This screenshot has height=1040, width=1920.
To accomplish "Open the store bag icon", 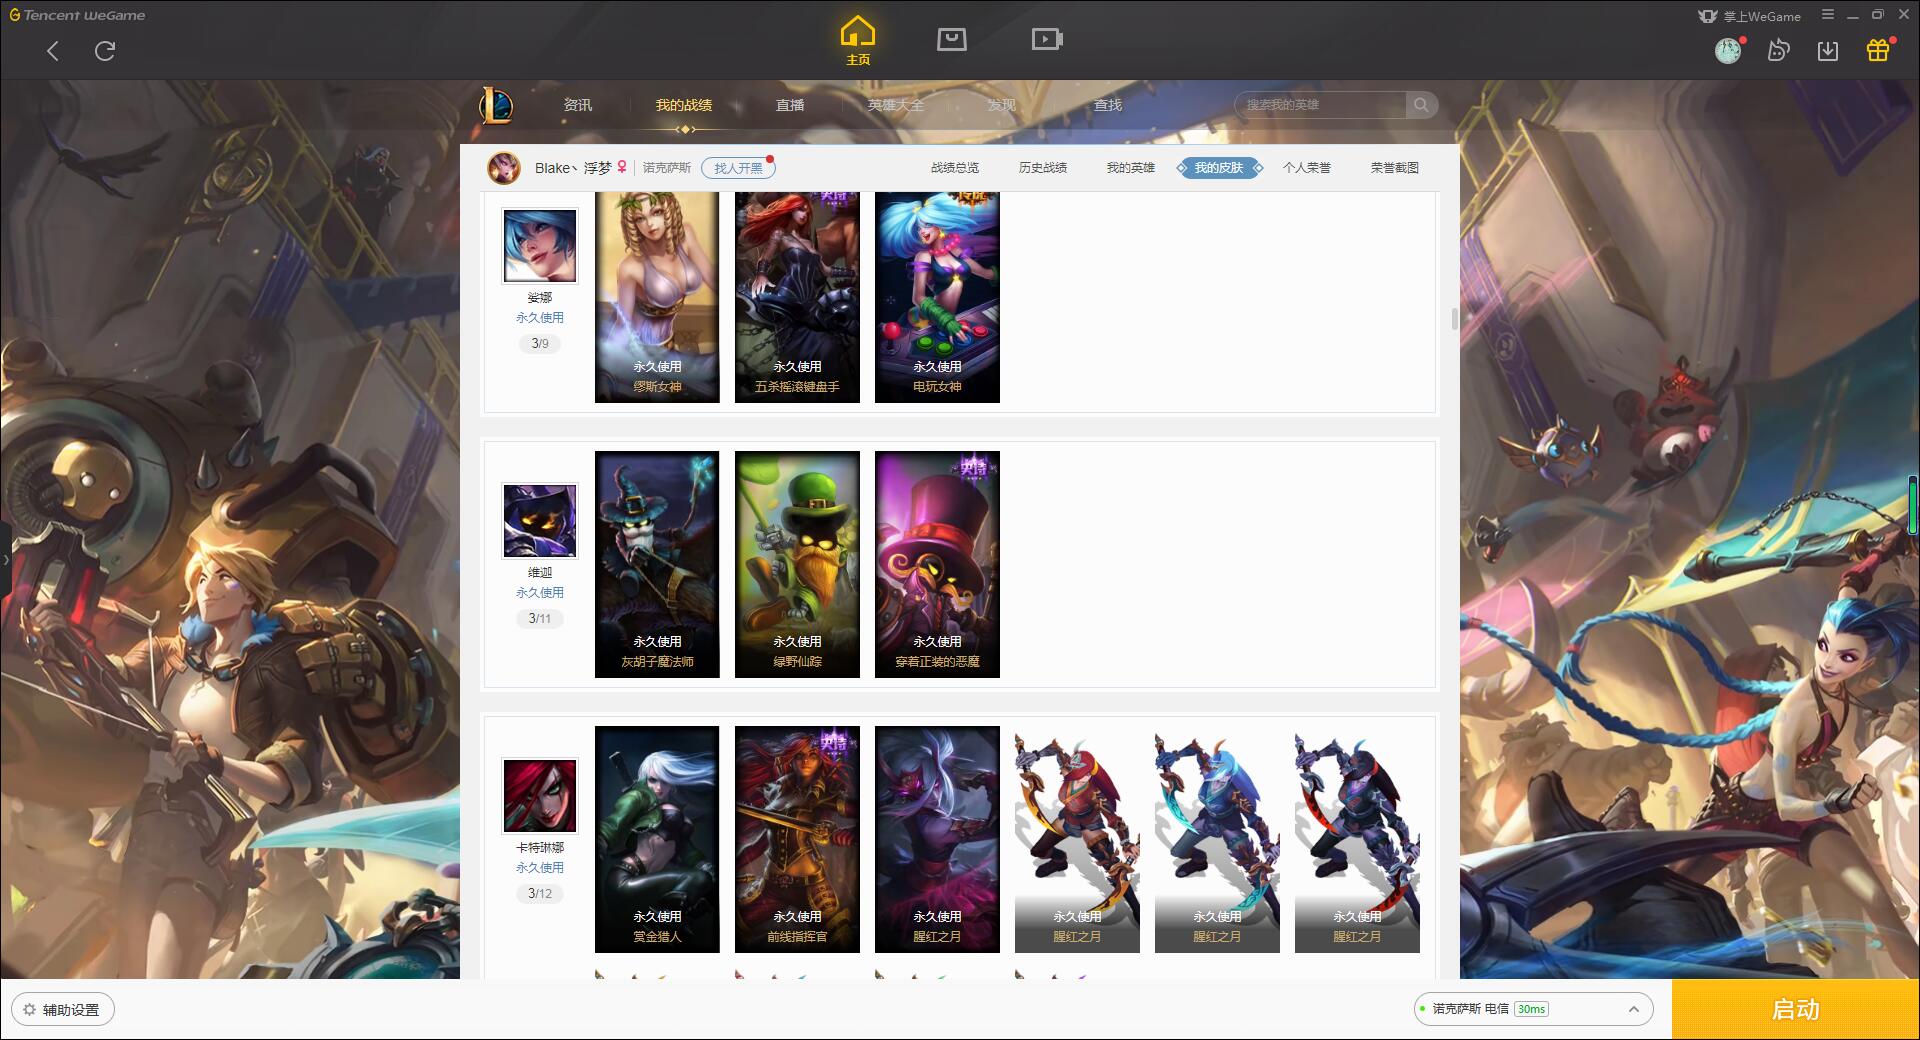I will point(951,39).
